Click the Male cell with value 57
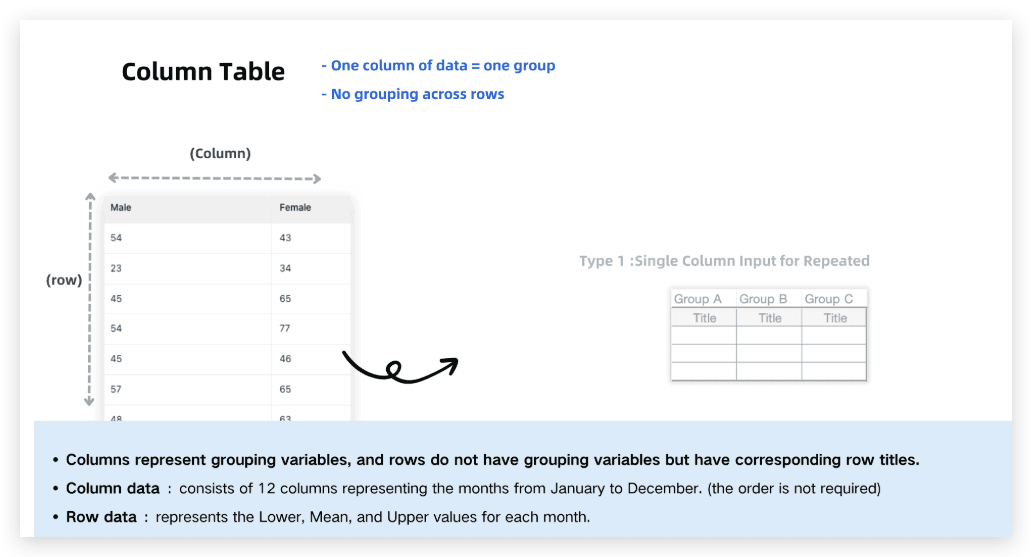Screen dimensions: 1032x557 (x=188, y=389)
